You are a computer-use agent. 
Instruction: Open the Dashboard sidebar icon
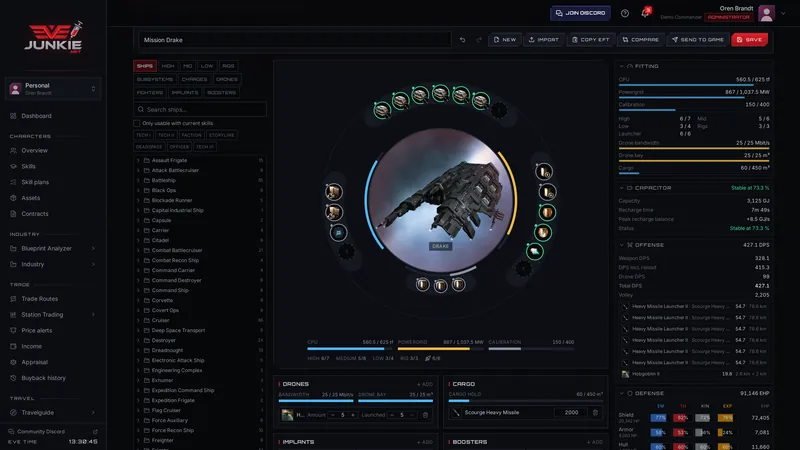[13, 116]
